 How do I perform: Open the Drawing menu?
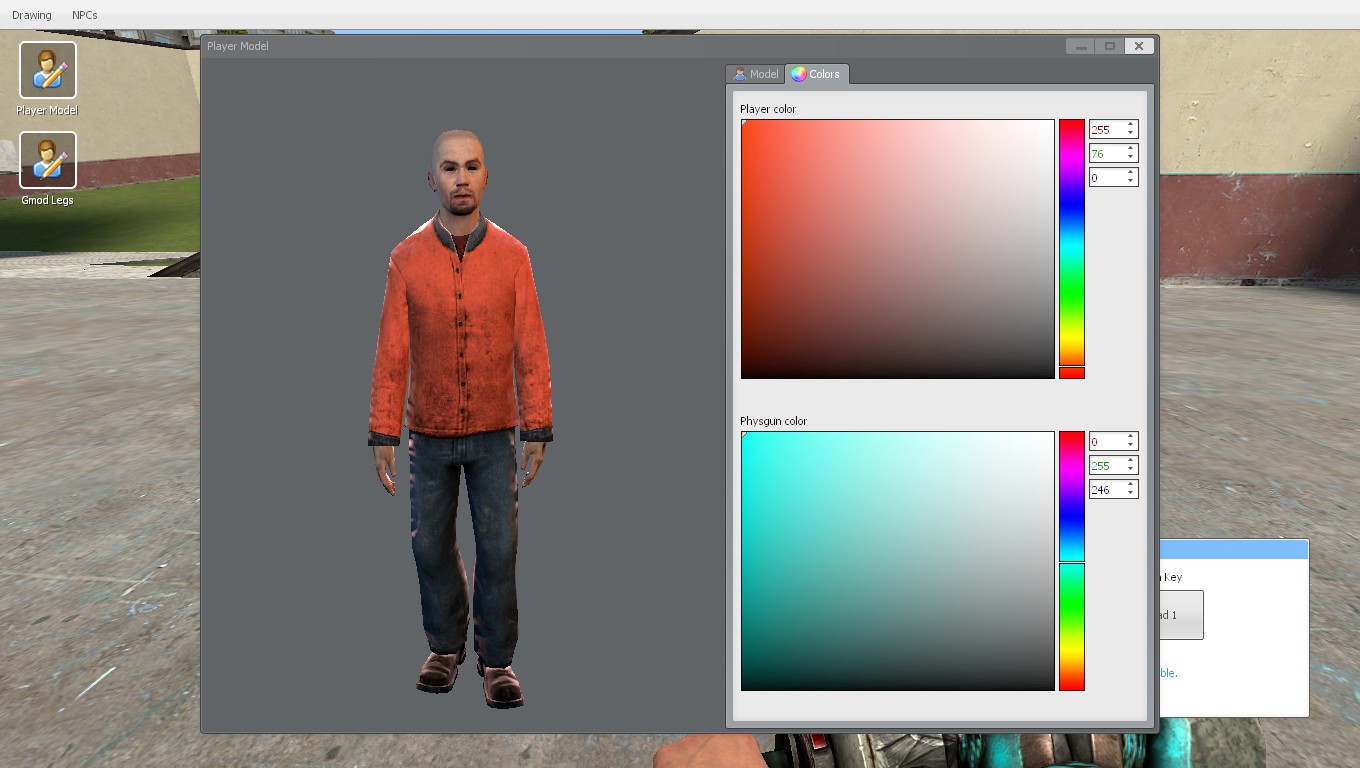[x=32, y=15]
